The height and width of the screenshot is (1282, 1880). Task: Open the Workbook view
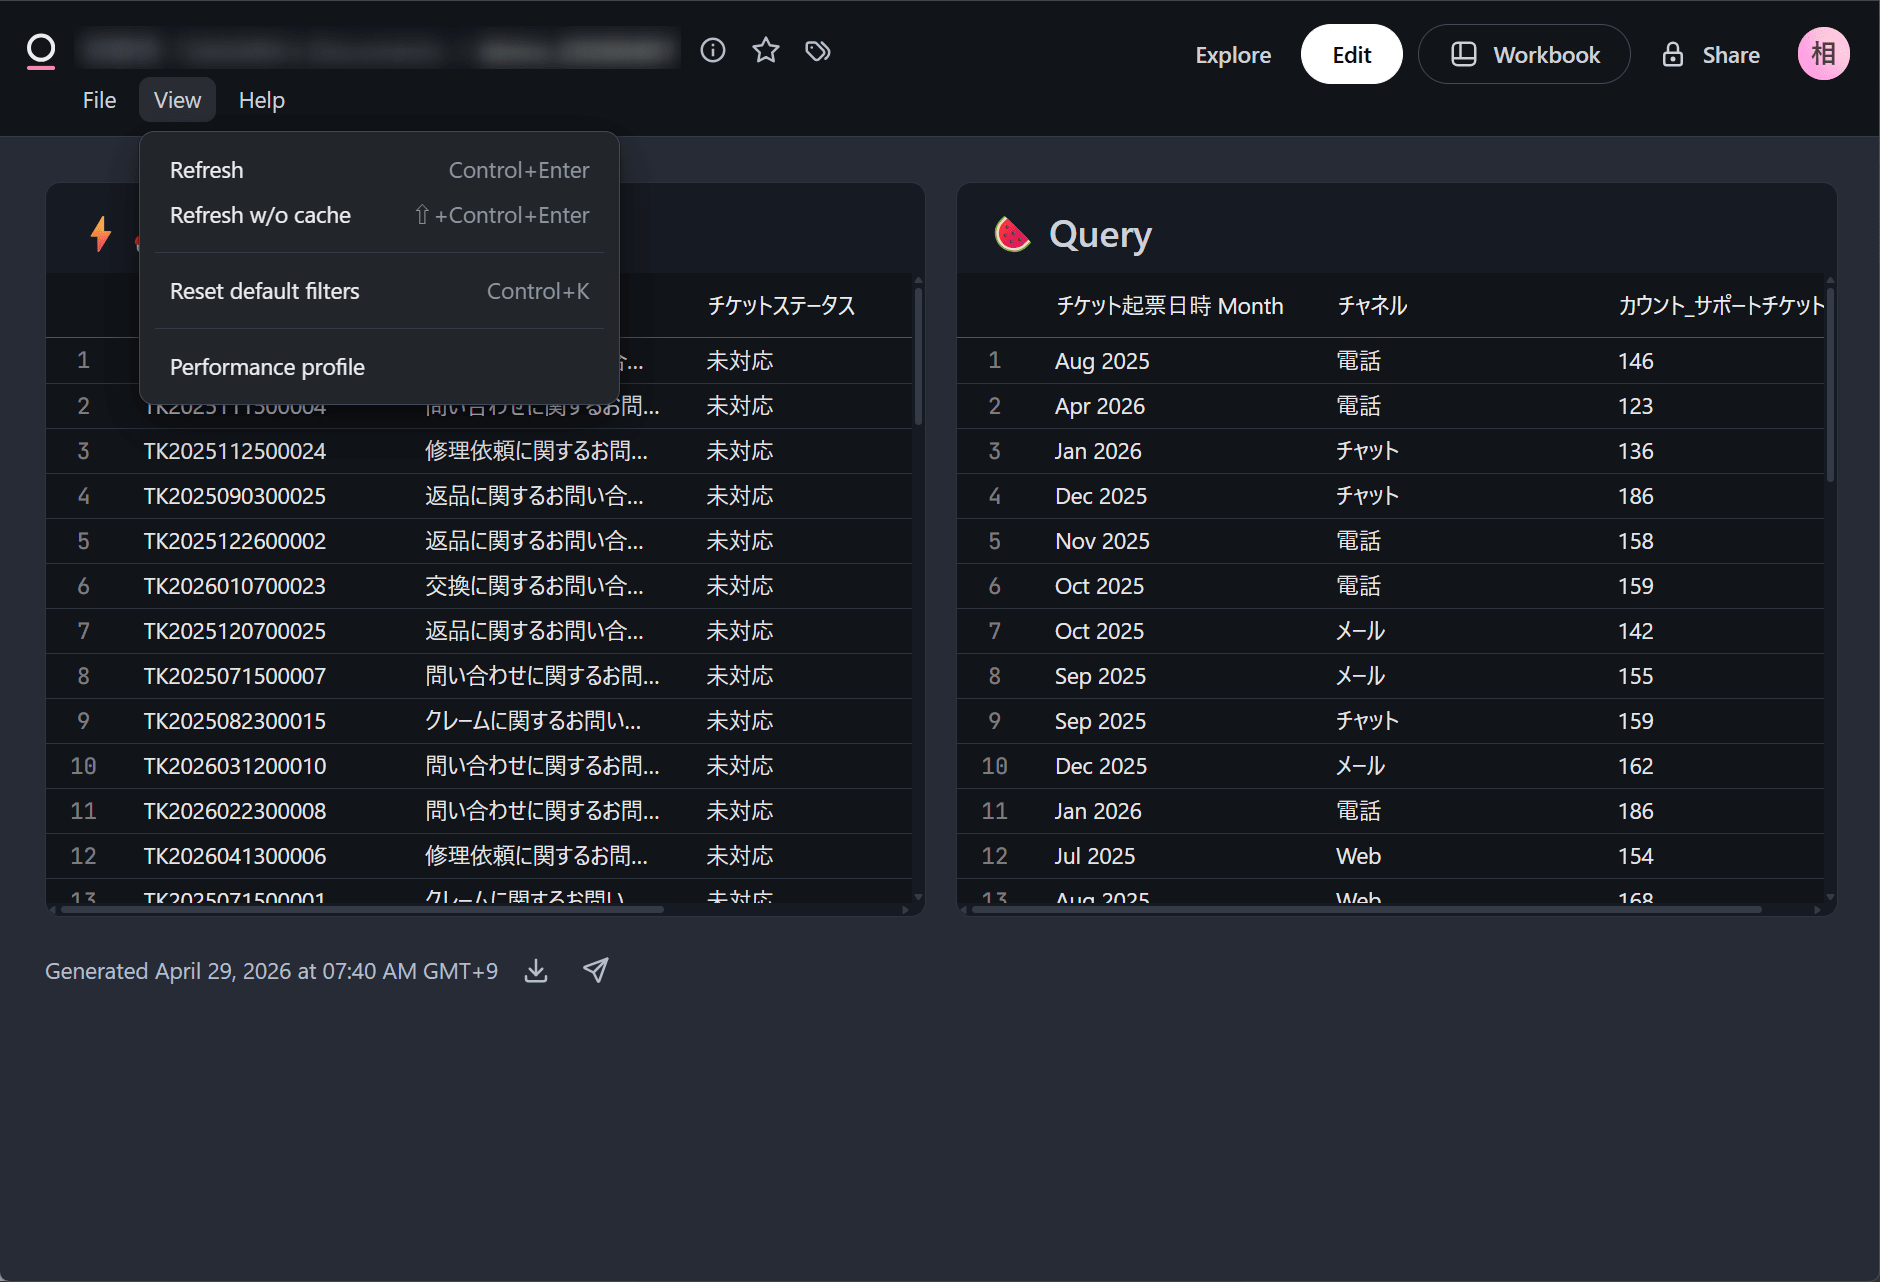click(1524, 55)
